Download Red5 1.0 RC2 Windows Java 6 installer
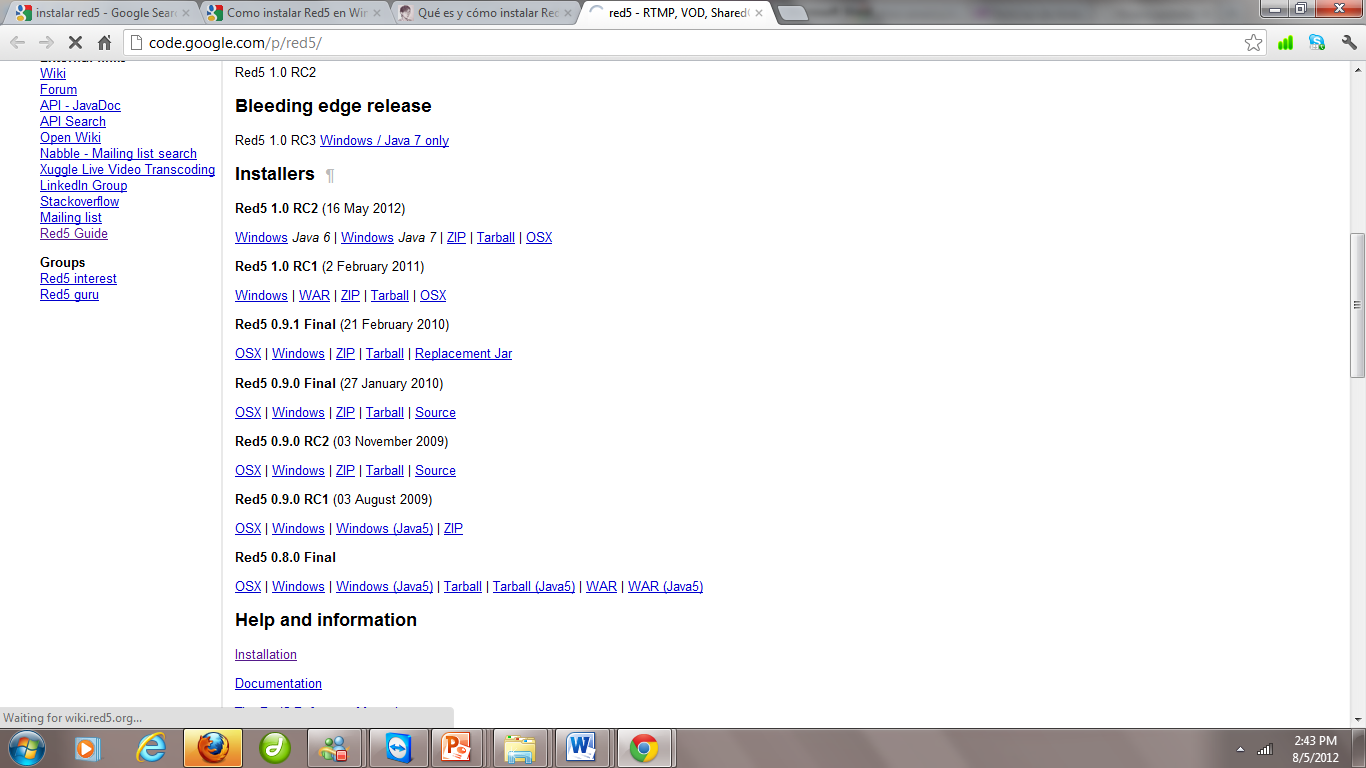The image size is (1366, 768). (x=261, y=237)
